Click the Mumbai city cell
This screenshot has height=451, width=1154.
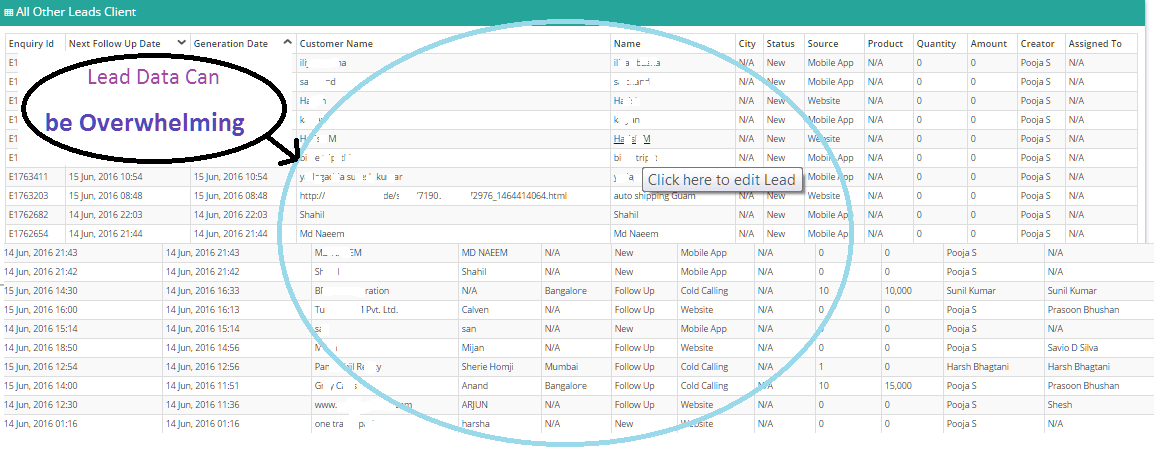pyautogui.click(x=562, y=367)
